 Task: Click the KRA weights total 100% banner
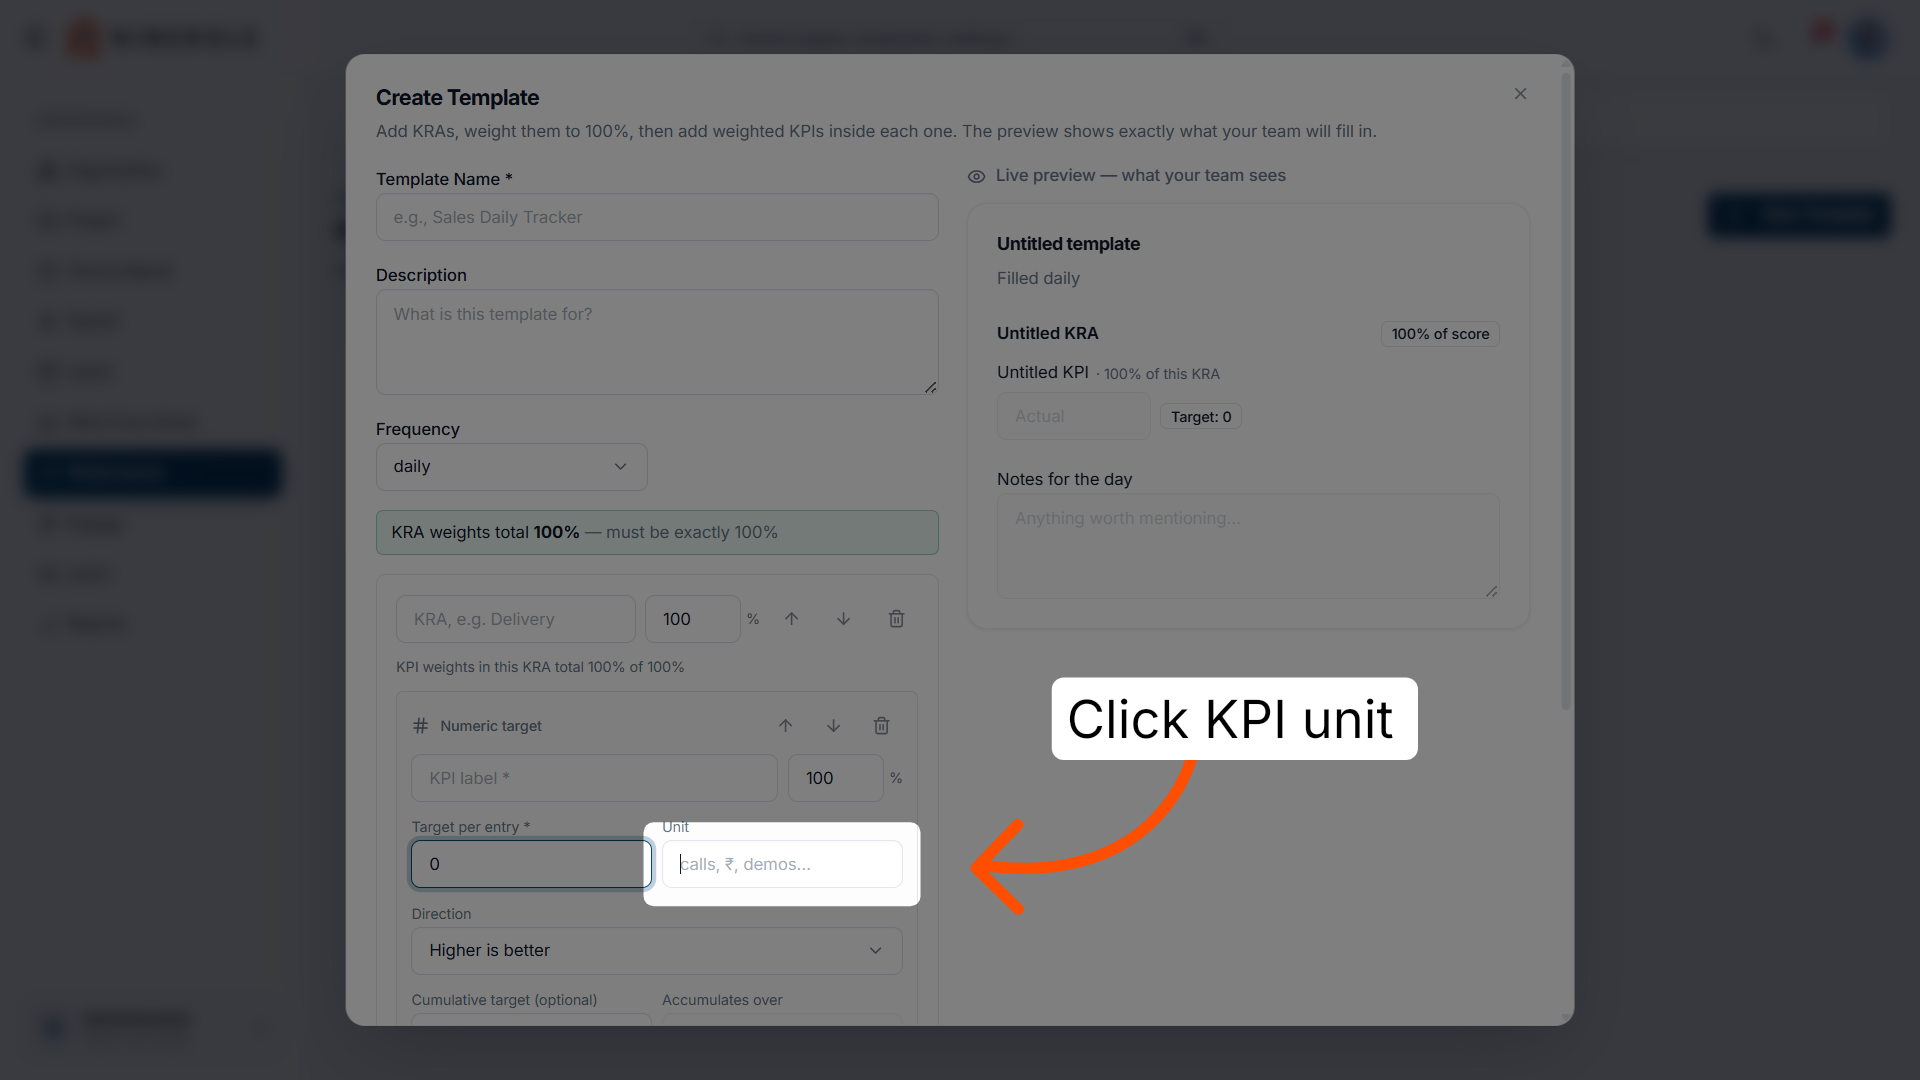[x=657, y=533]
